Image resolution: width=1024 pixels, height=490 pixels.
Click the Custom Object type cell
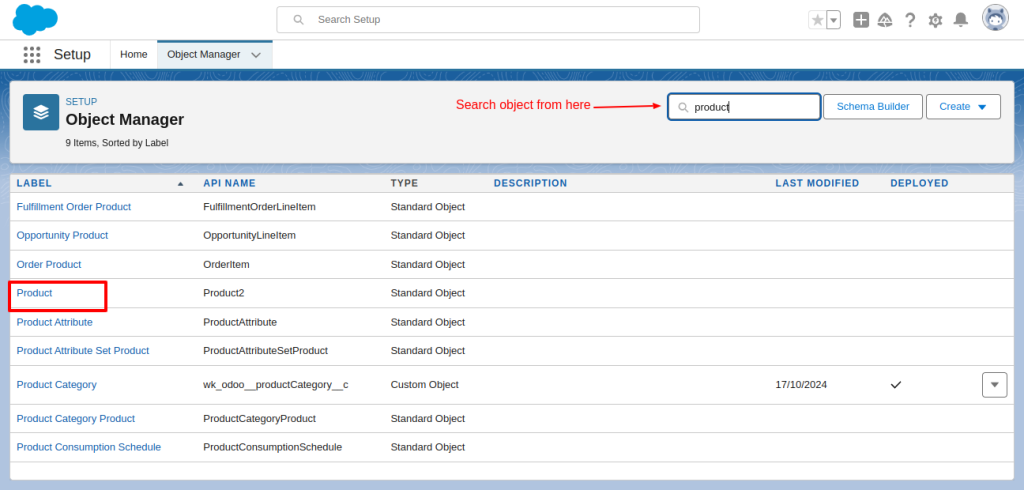click(x=424, y=385)
